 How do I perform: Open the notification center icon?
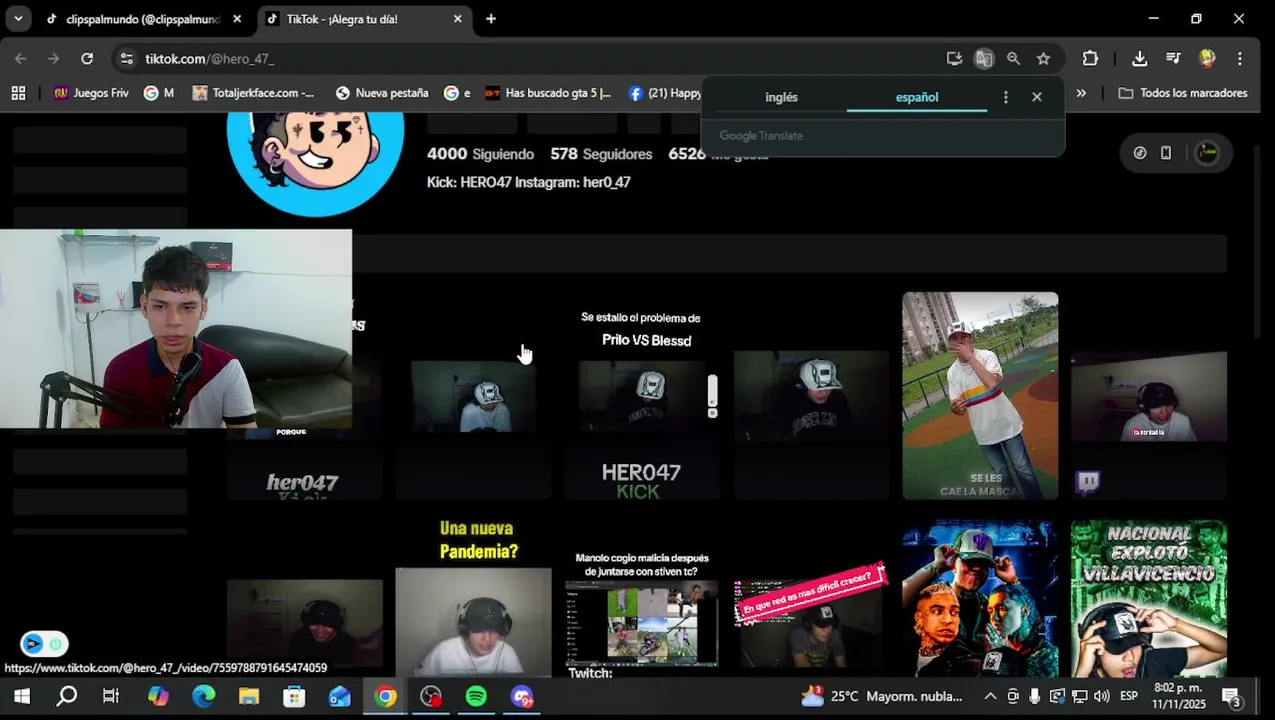click(x=1232, y=696)
